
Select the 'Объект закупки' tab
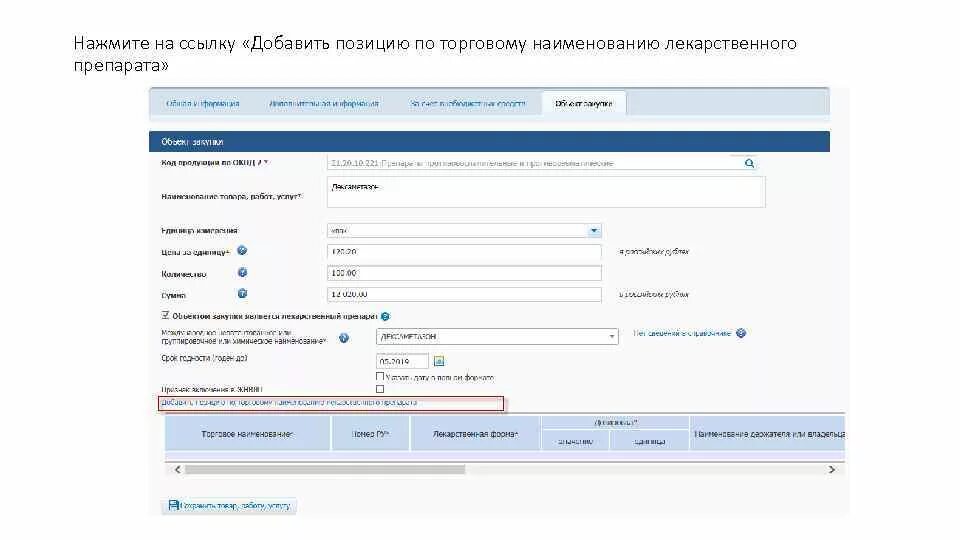(583, 104)
